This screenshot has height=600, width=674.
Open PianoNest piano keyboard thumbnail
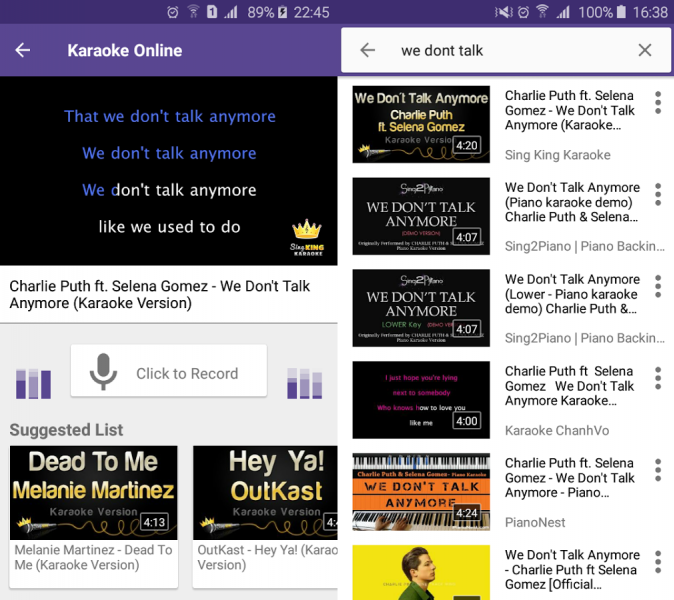tap(421, 492)
